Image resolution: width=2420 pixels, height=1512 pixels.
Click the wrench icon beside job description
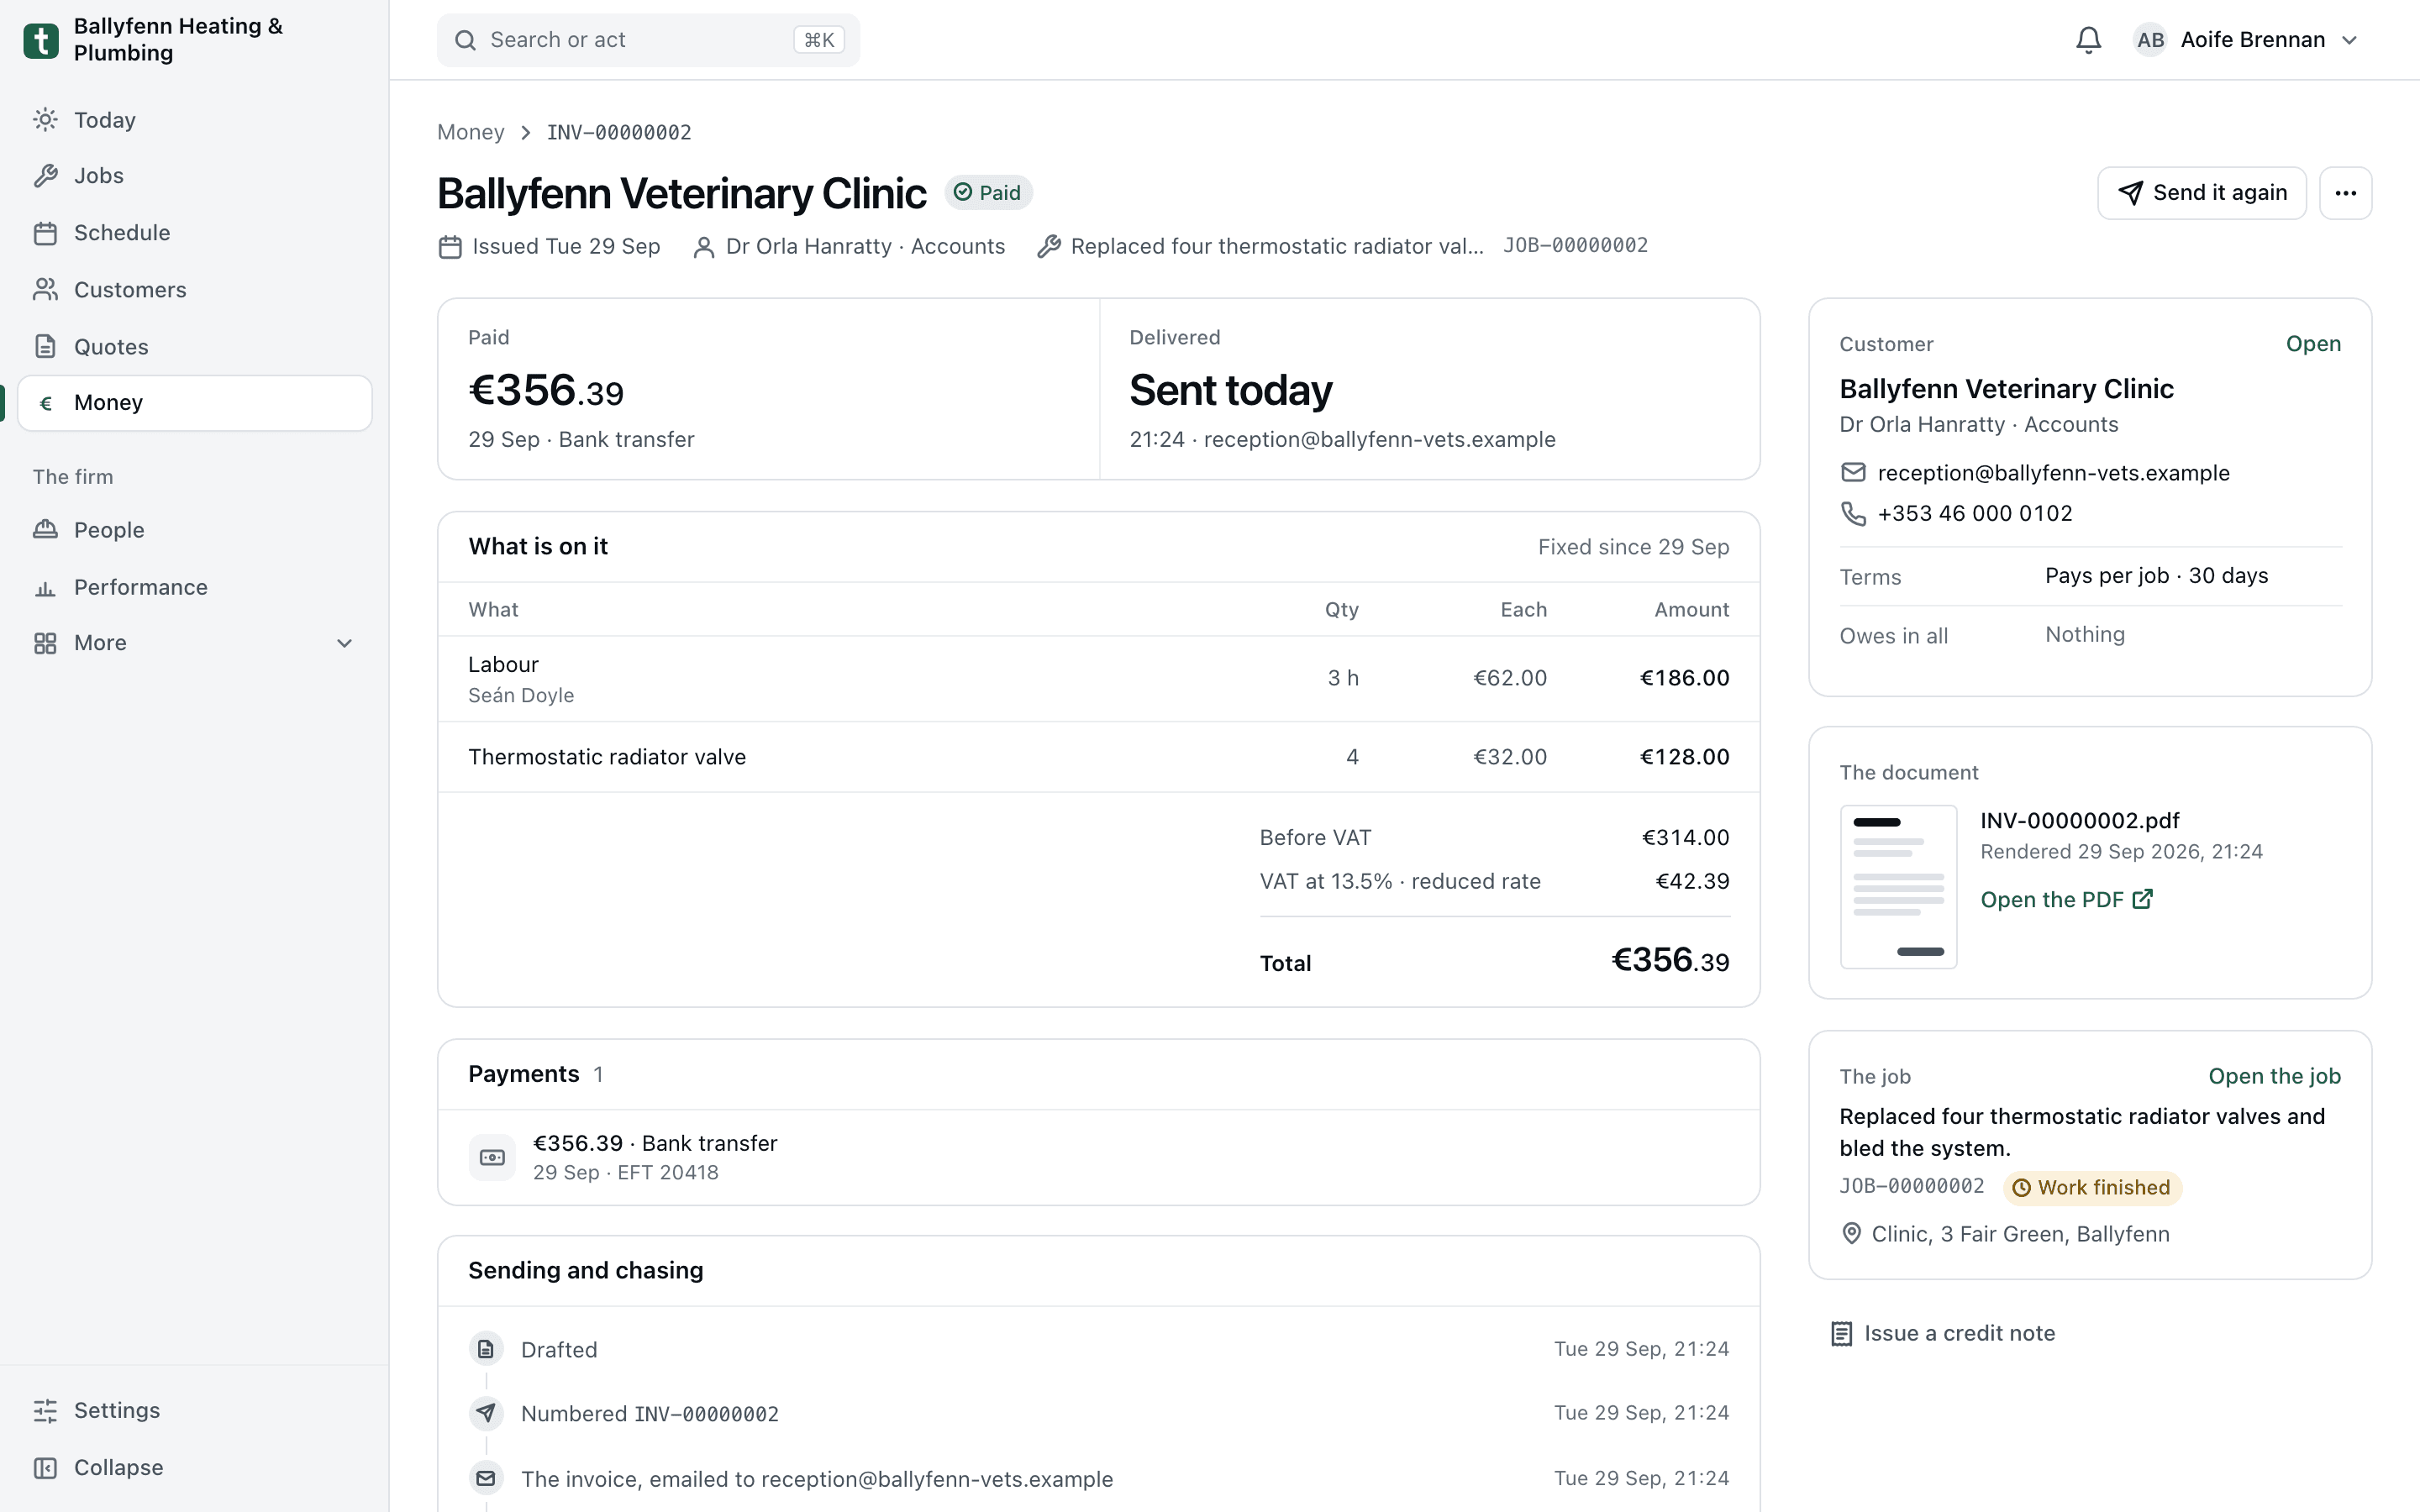click(x=1049, y=247)
